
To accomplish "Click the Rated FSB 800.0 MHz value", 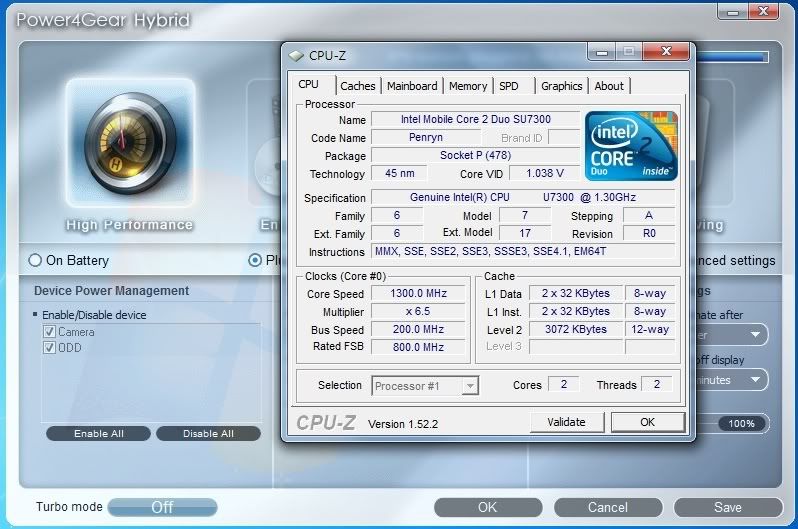I will [418, 347].
